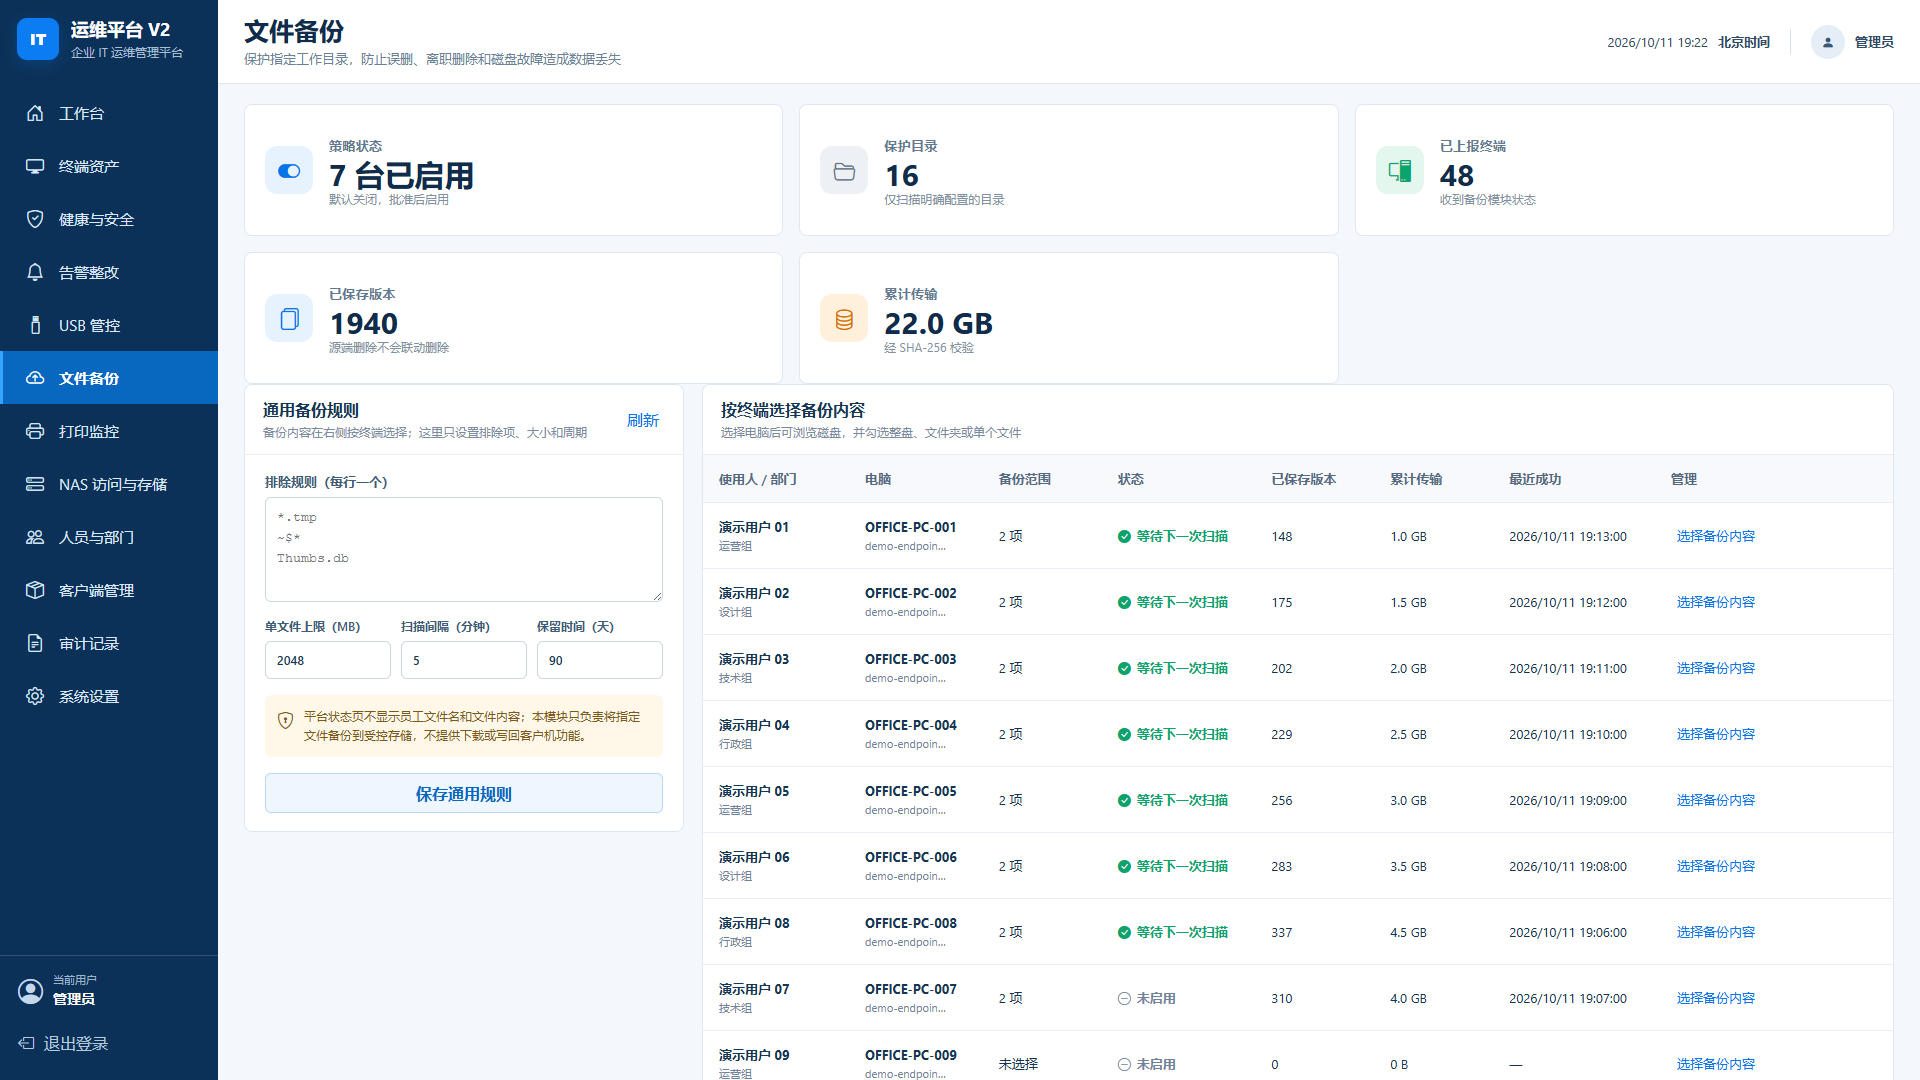1920x1080 pixels.
Task: Click the reported endpoints device icon
Action: pyautogui.click(x=1400, y=171)
